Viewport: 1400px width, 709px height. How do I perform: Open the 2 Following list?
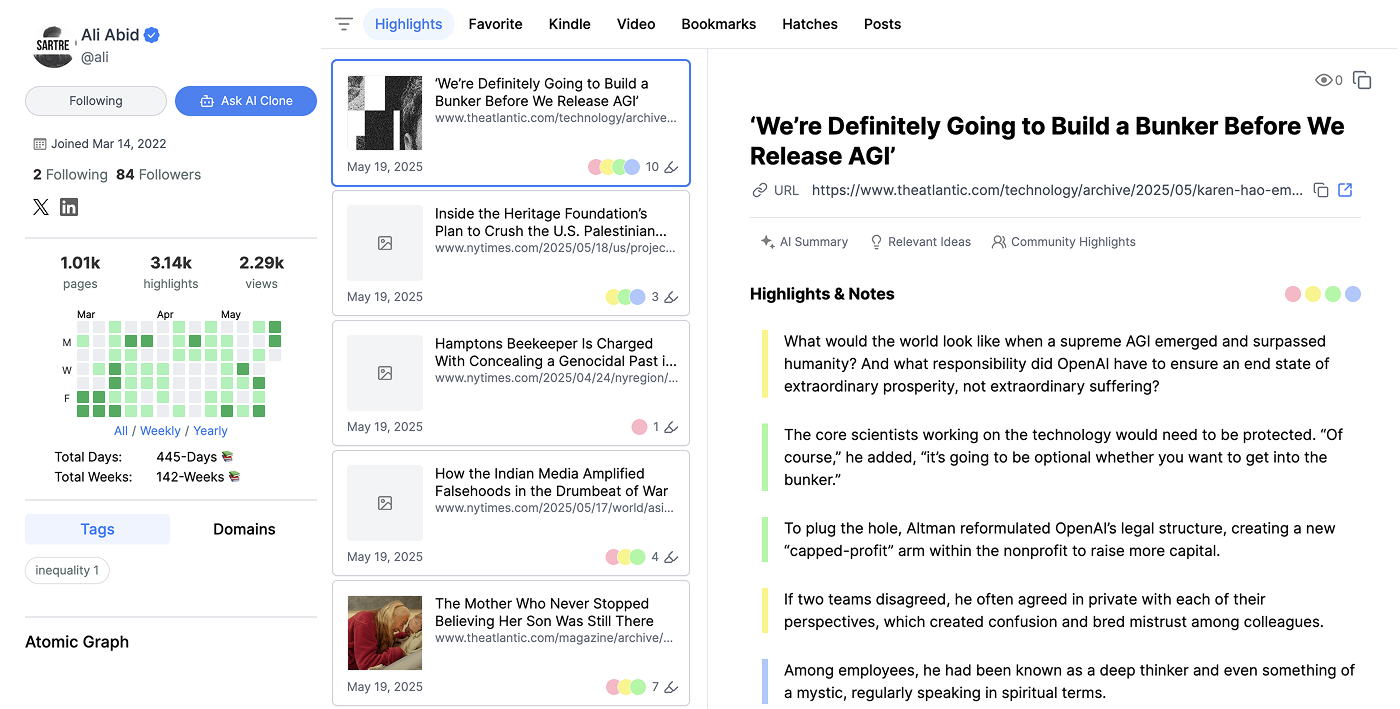70,174
